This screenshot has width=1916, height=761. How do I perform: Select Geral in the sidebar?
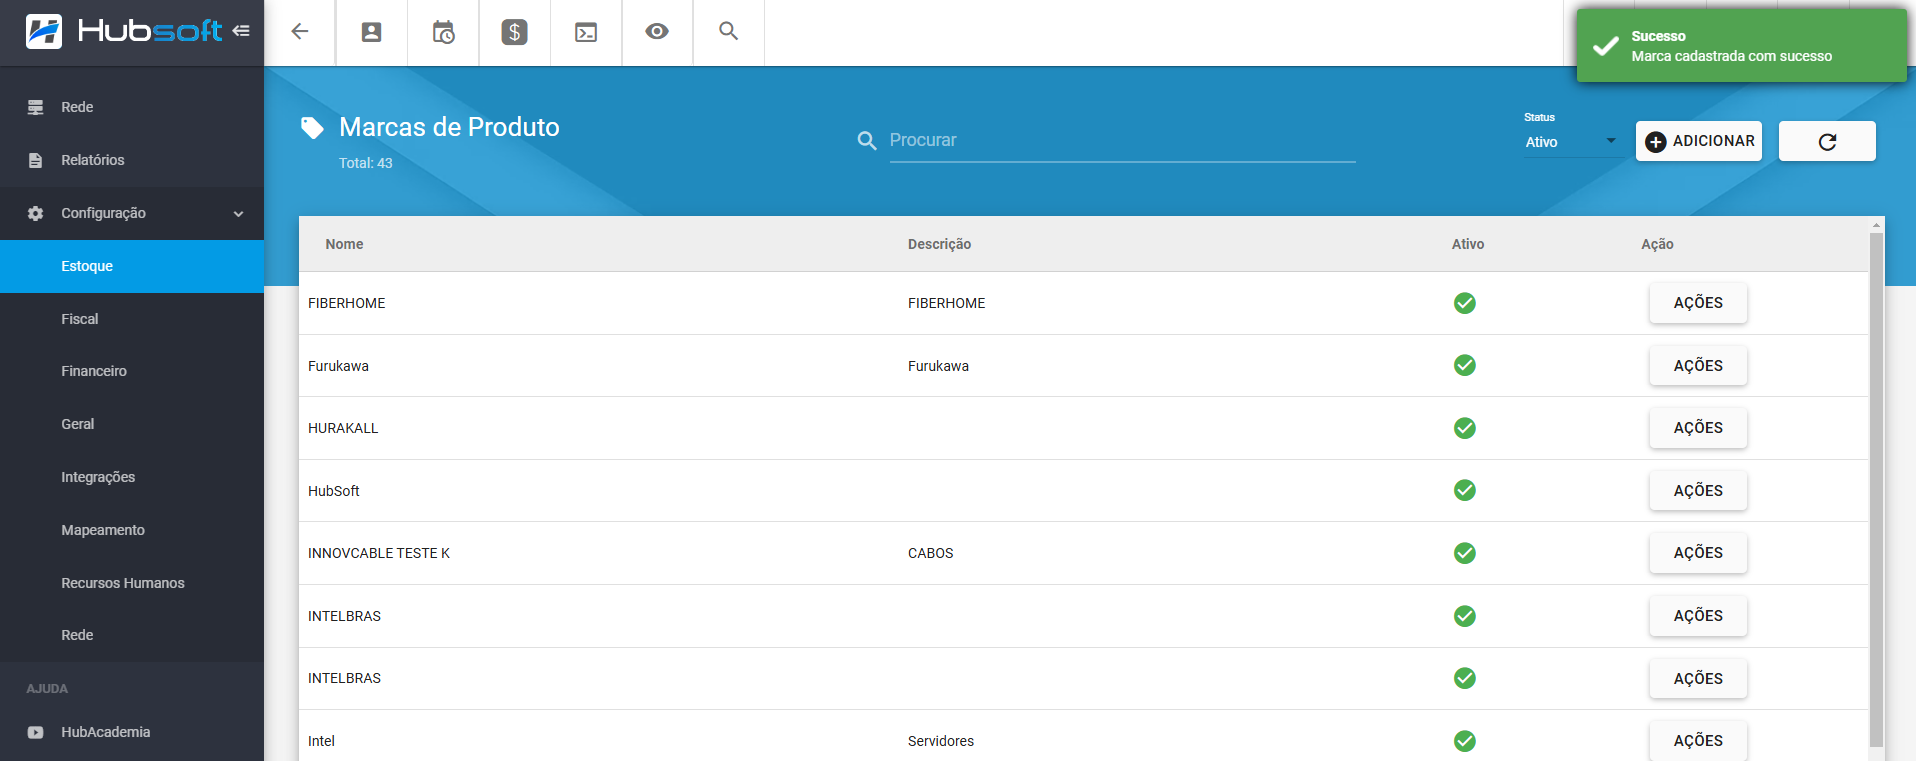132,424
